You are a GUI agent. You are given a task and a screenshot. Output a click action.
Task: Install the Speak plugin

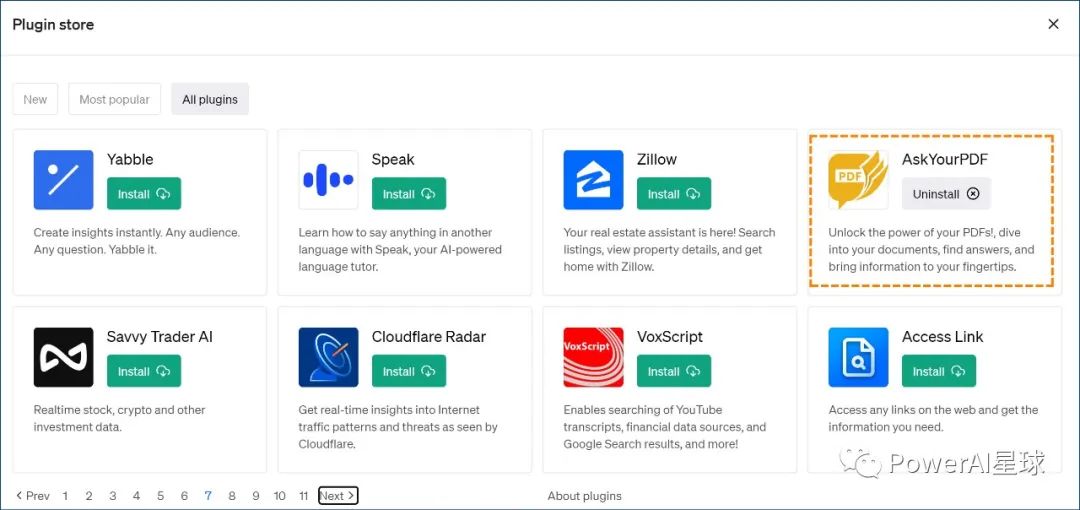coord(409,194)
